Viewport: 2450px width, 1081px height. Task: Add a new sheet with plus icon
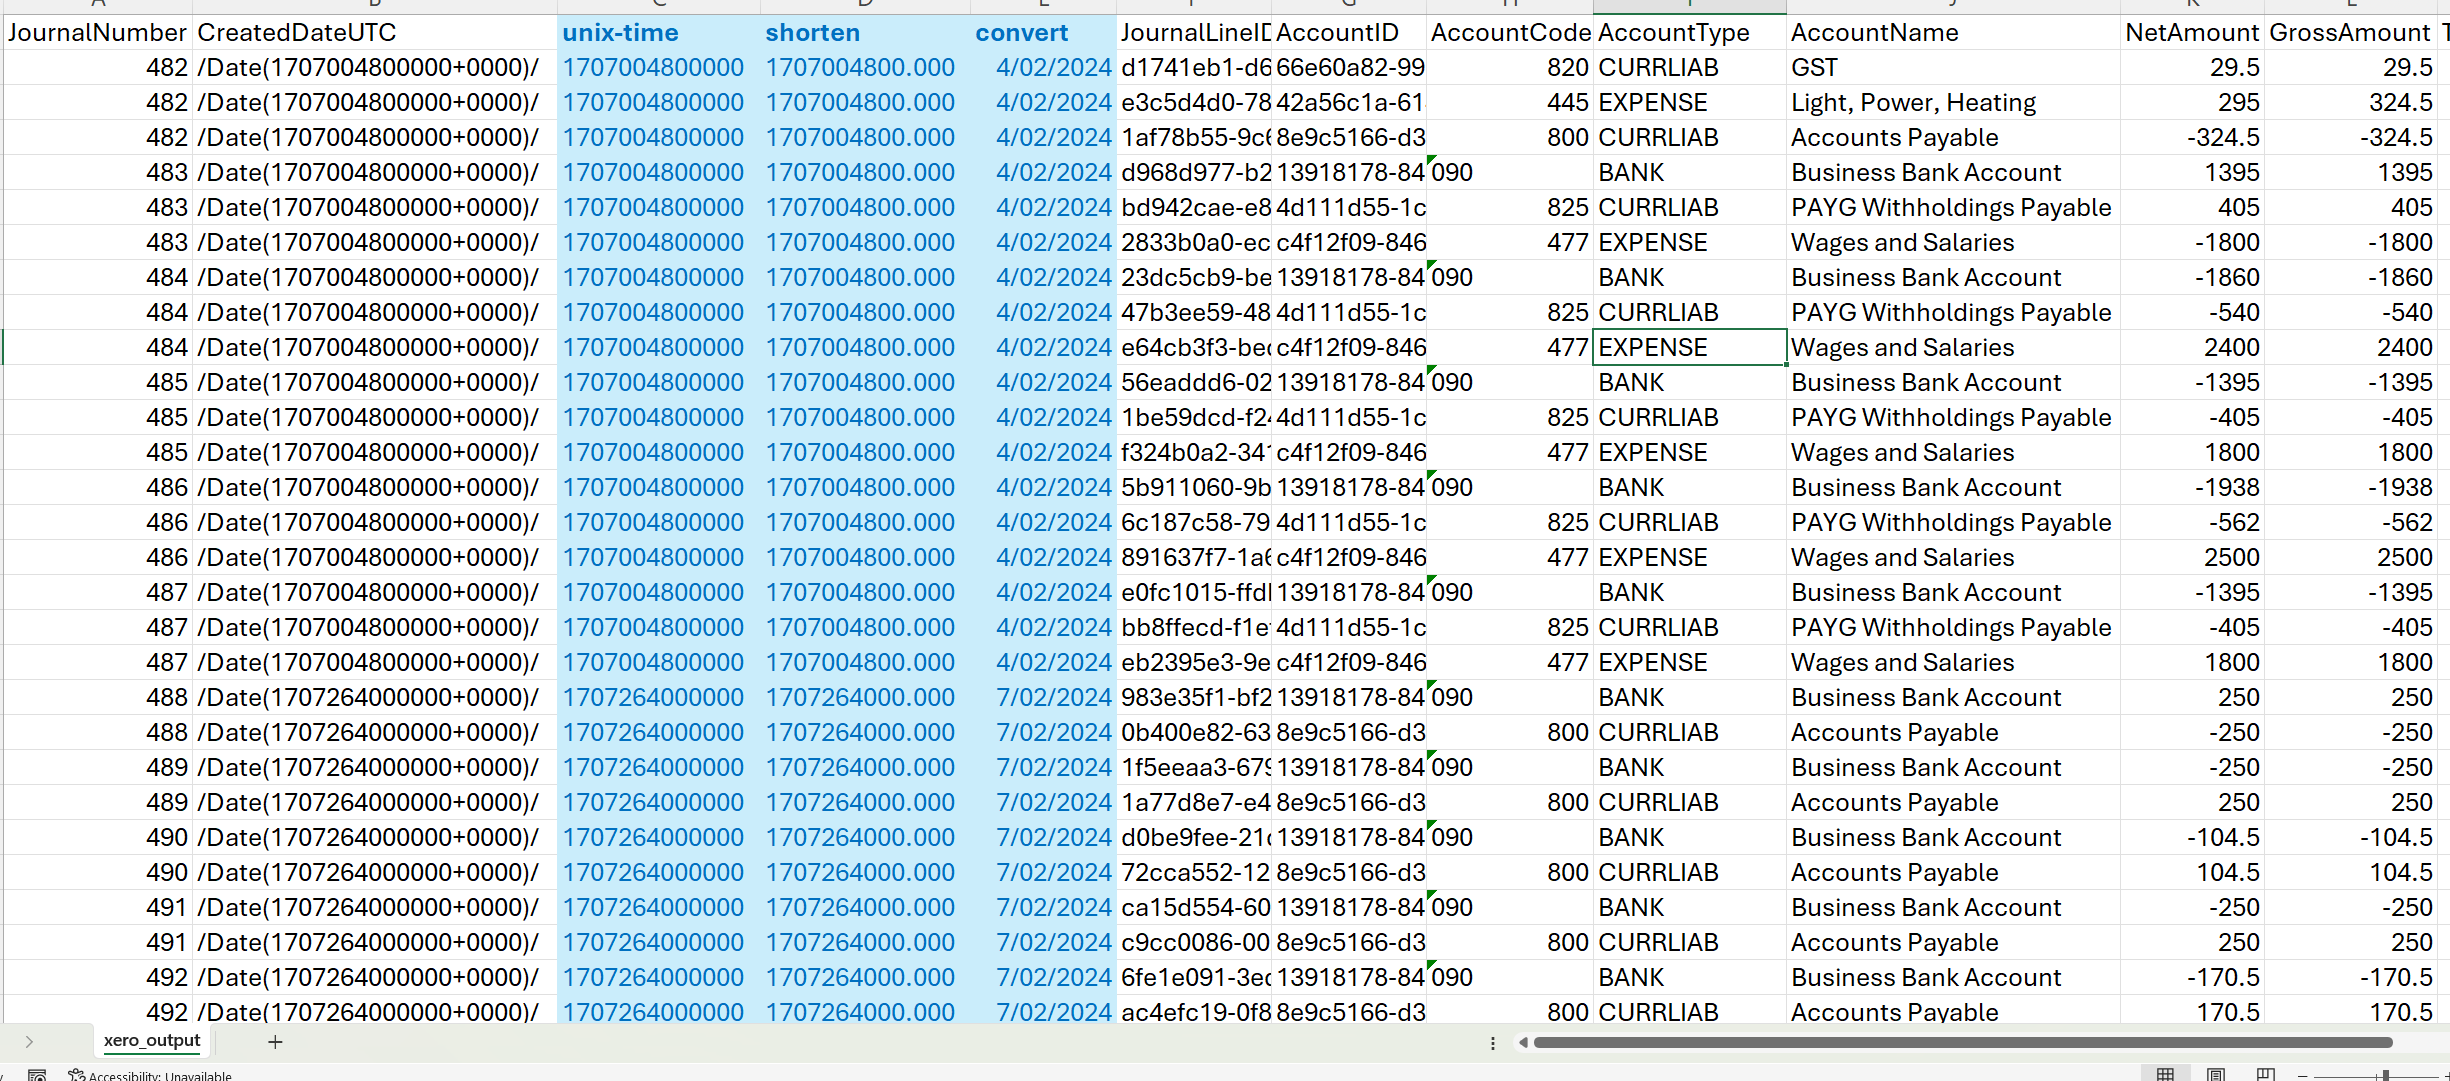[x=275, y=1042]
